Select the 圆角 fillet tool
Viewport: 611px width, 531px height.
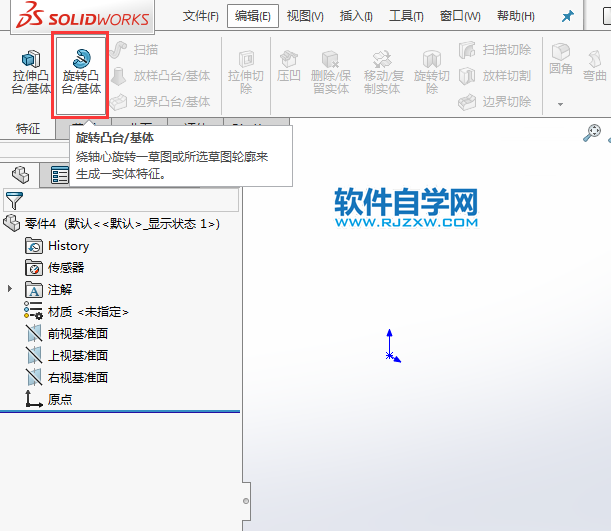(x=561, y=59)
